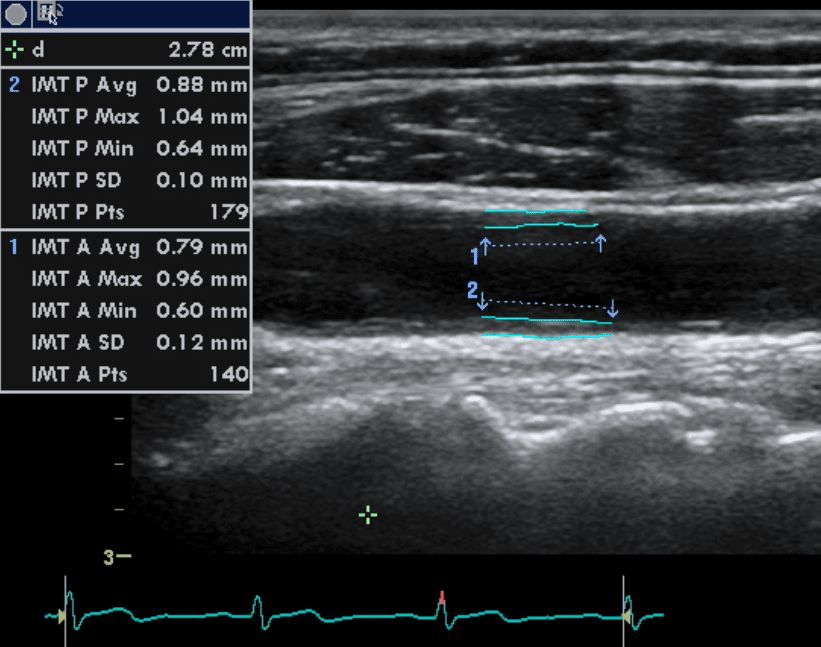Image resolution: width=821 pixels, height=647 pixels.
Task: Click the number 2 label on the ultrasound image
Action: click(472, 289)
